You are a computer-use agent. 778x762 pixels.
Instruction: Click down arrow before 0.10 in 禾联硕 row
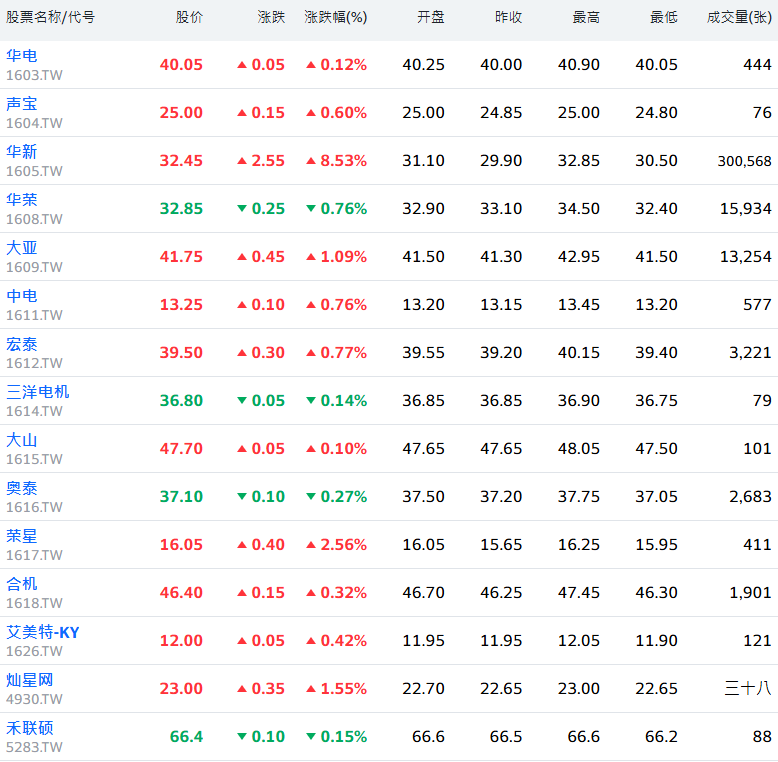[242, 737]
